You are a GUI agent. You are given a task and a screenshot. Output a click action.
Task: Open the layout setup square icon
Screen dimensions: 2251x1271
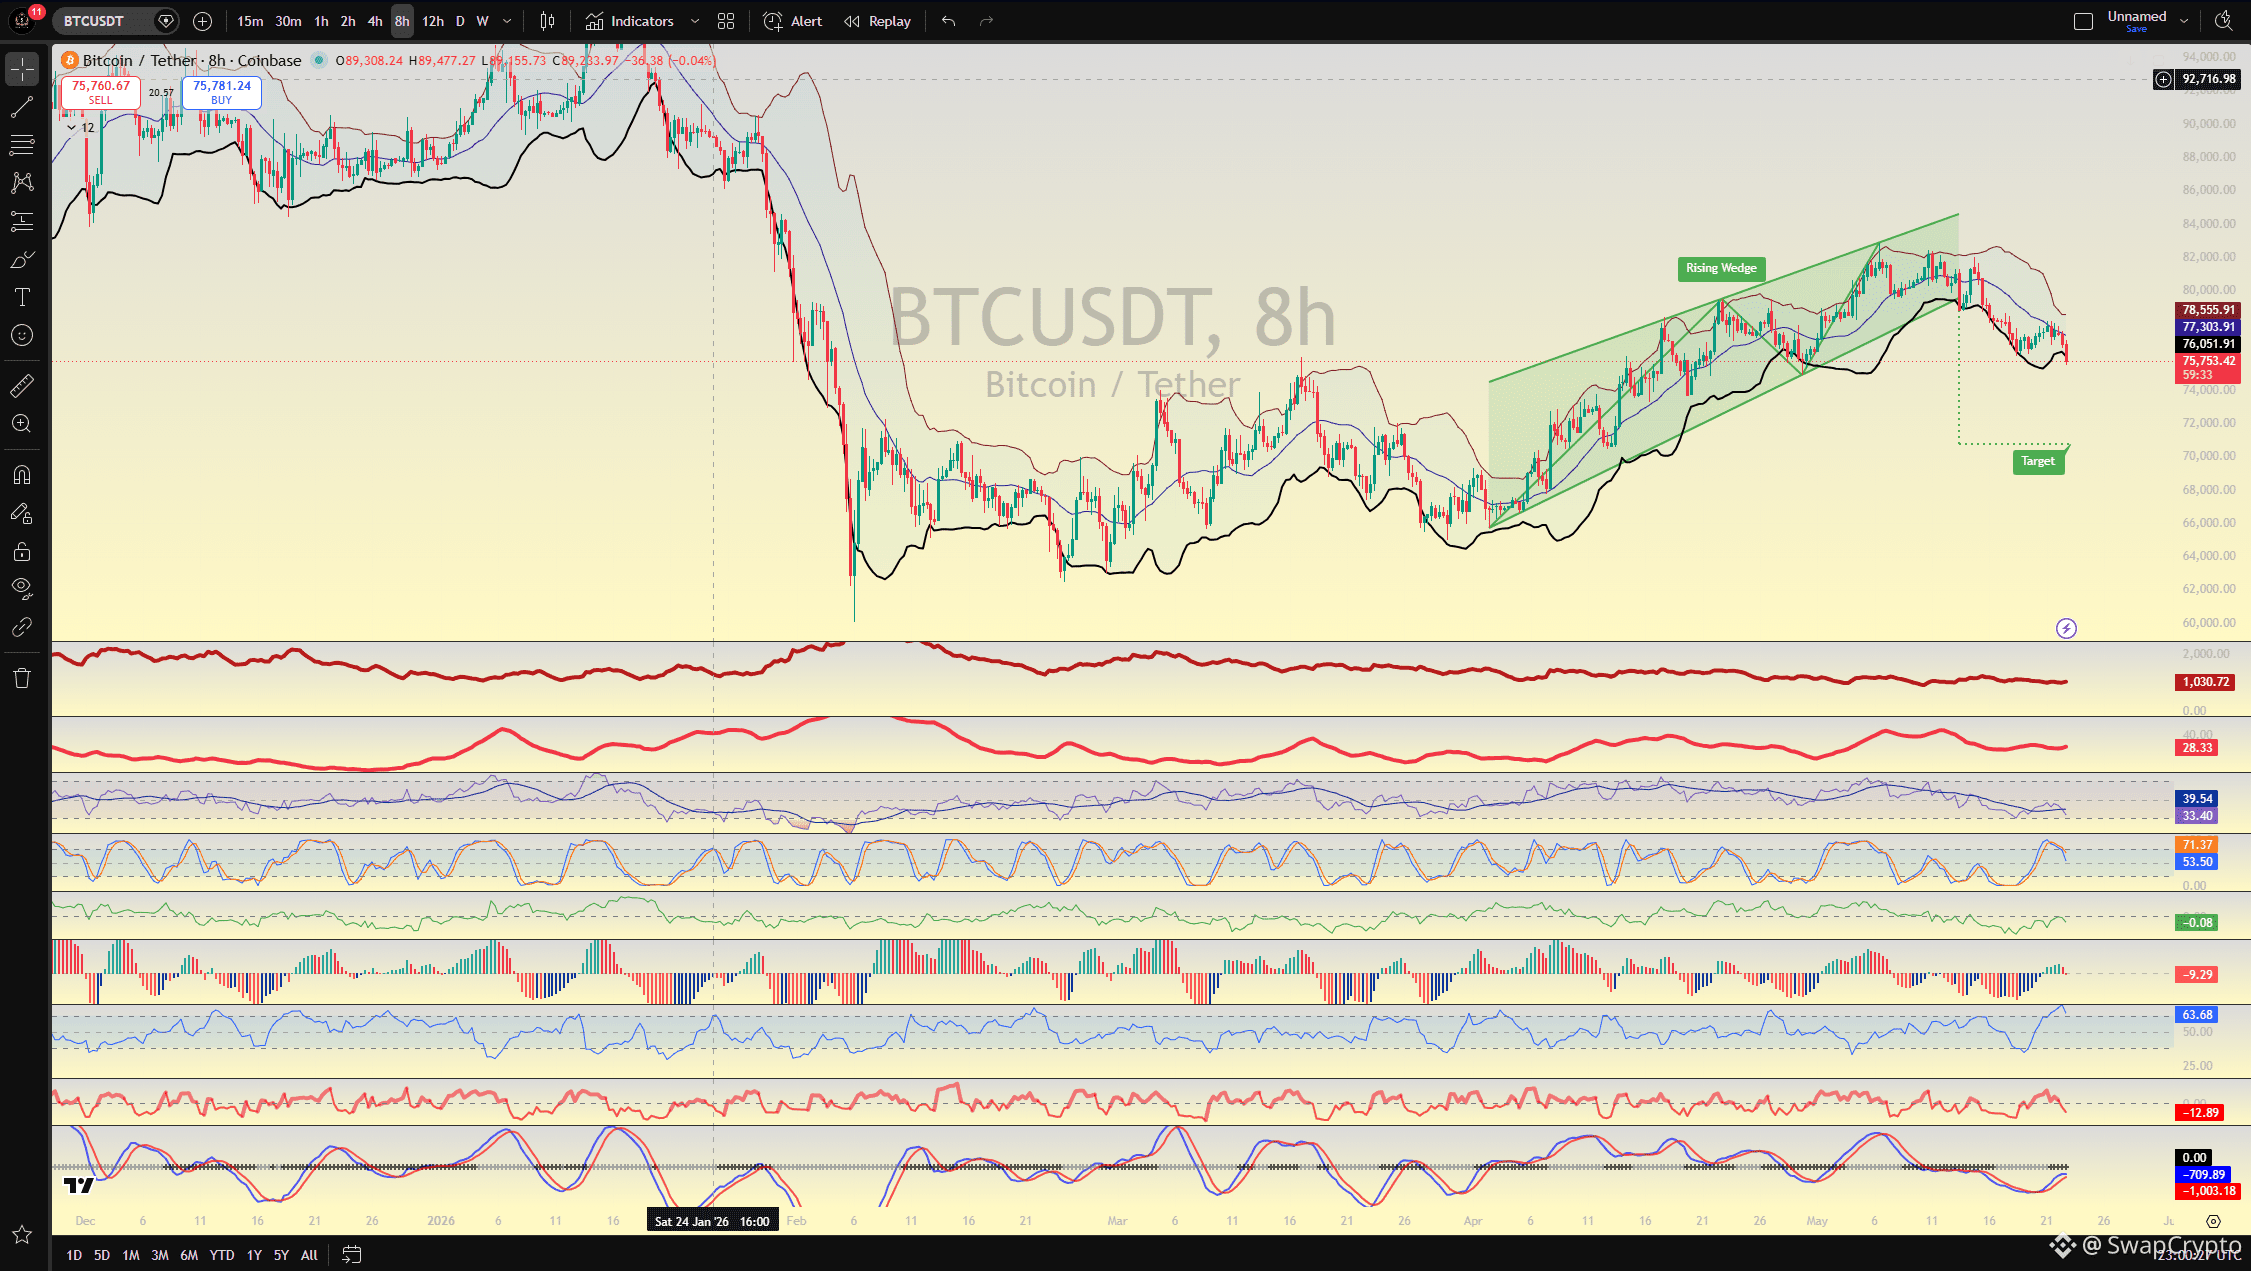[x=2083, y=21]
